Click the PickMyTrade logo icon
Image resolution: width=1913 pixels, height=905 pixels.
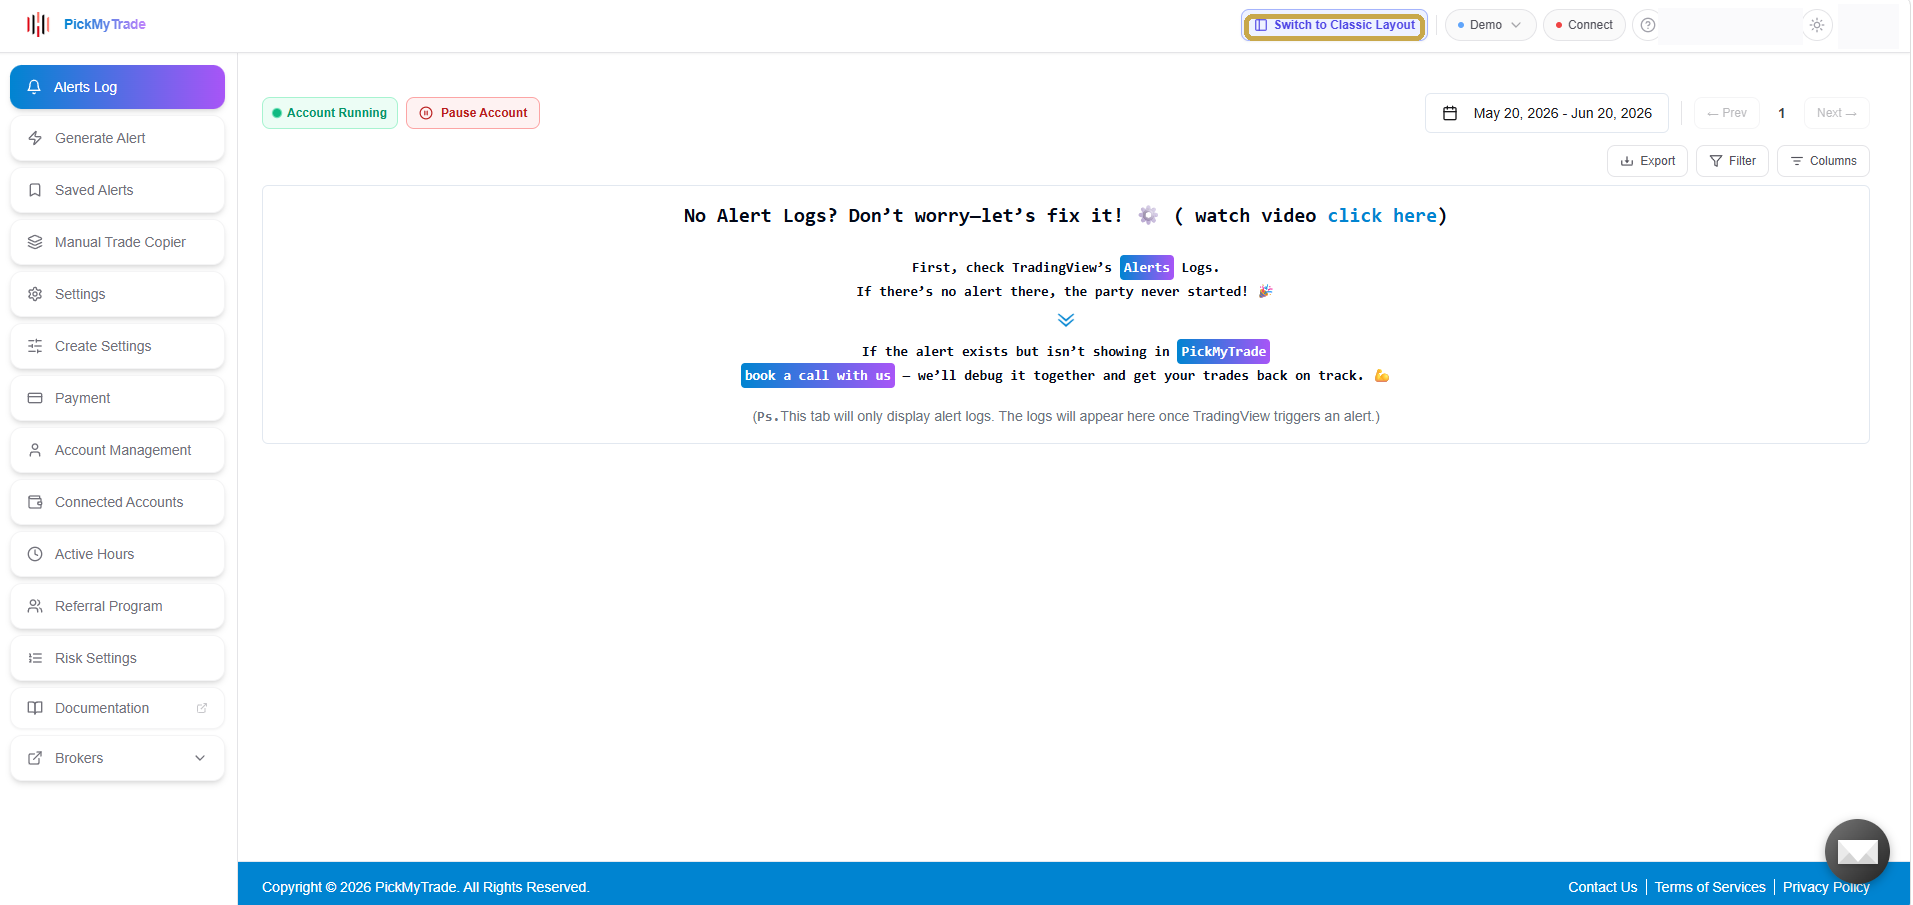tap(38, 24)
